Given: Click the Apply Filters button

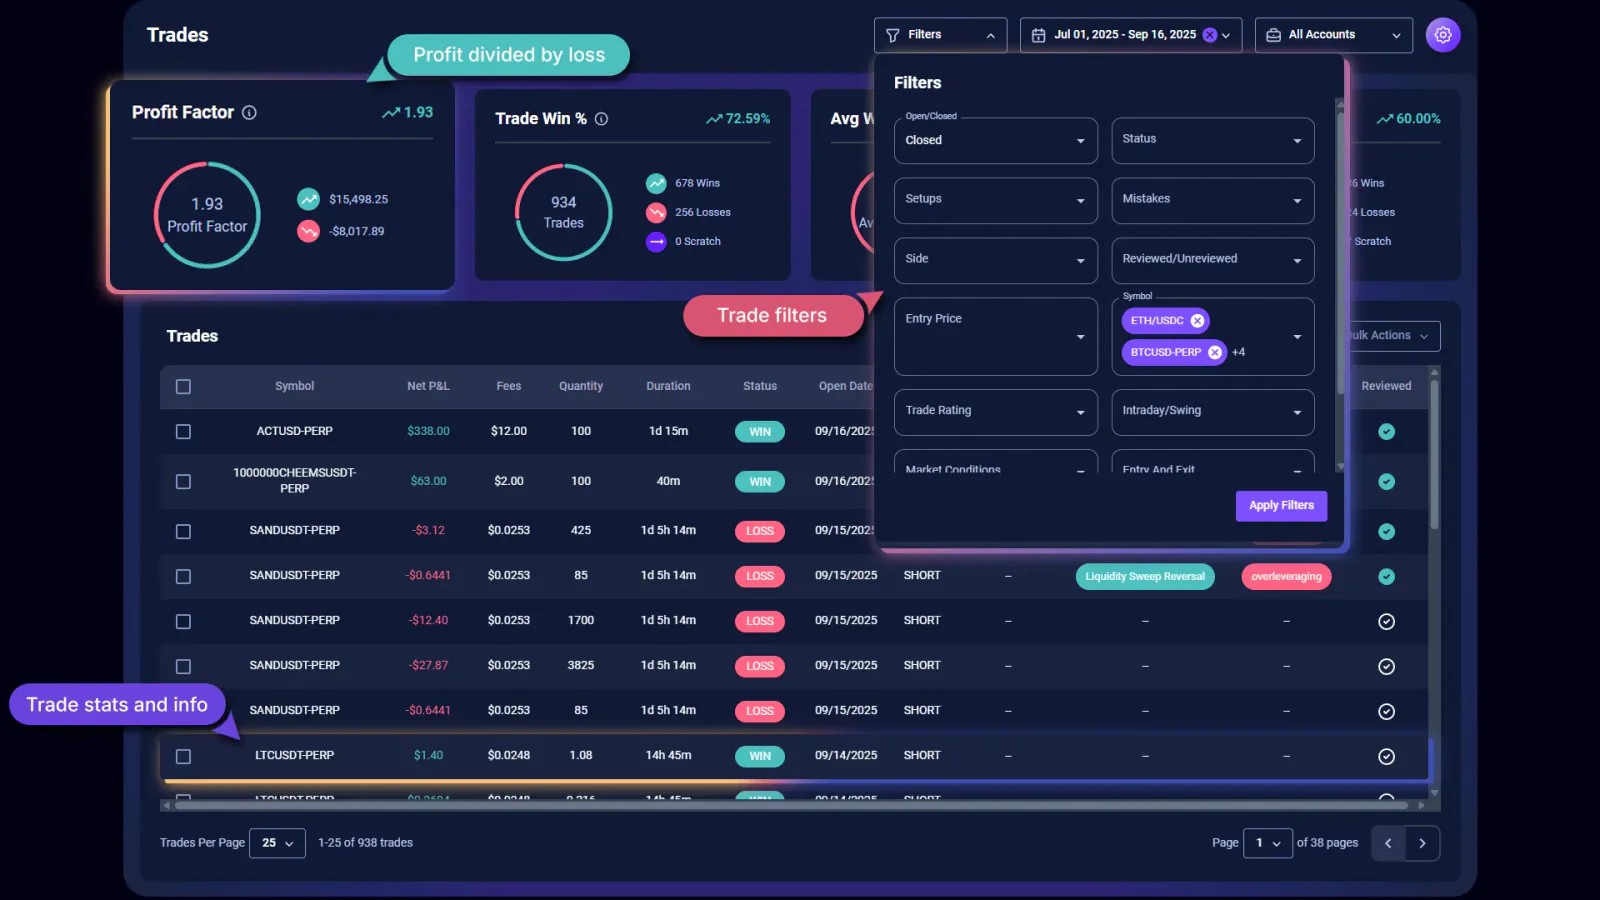Looking at the screenshot, I should 1281,506.
